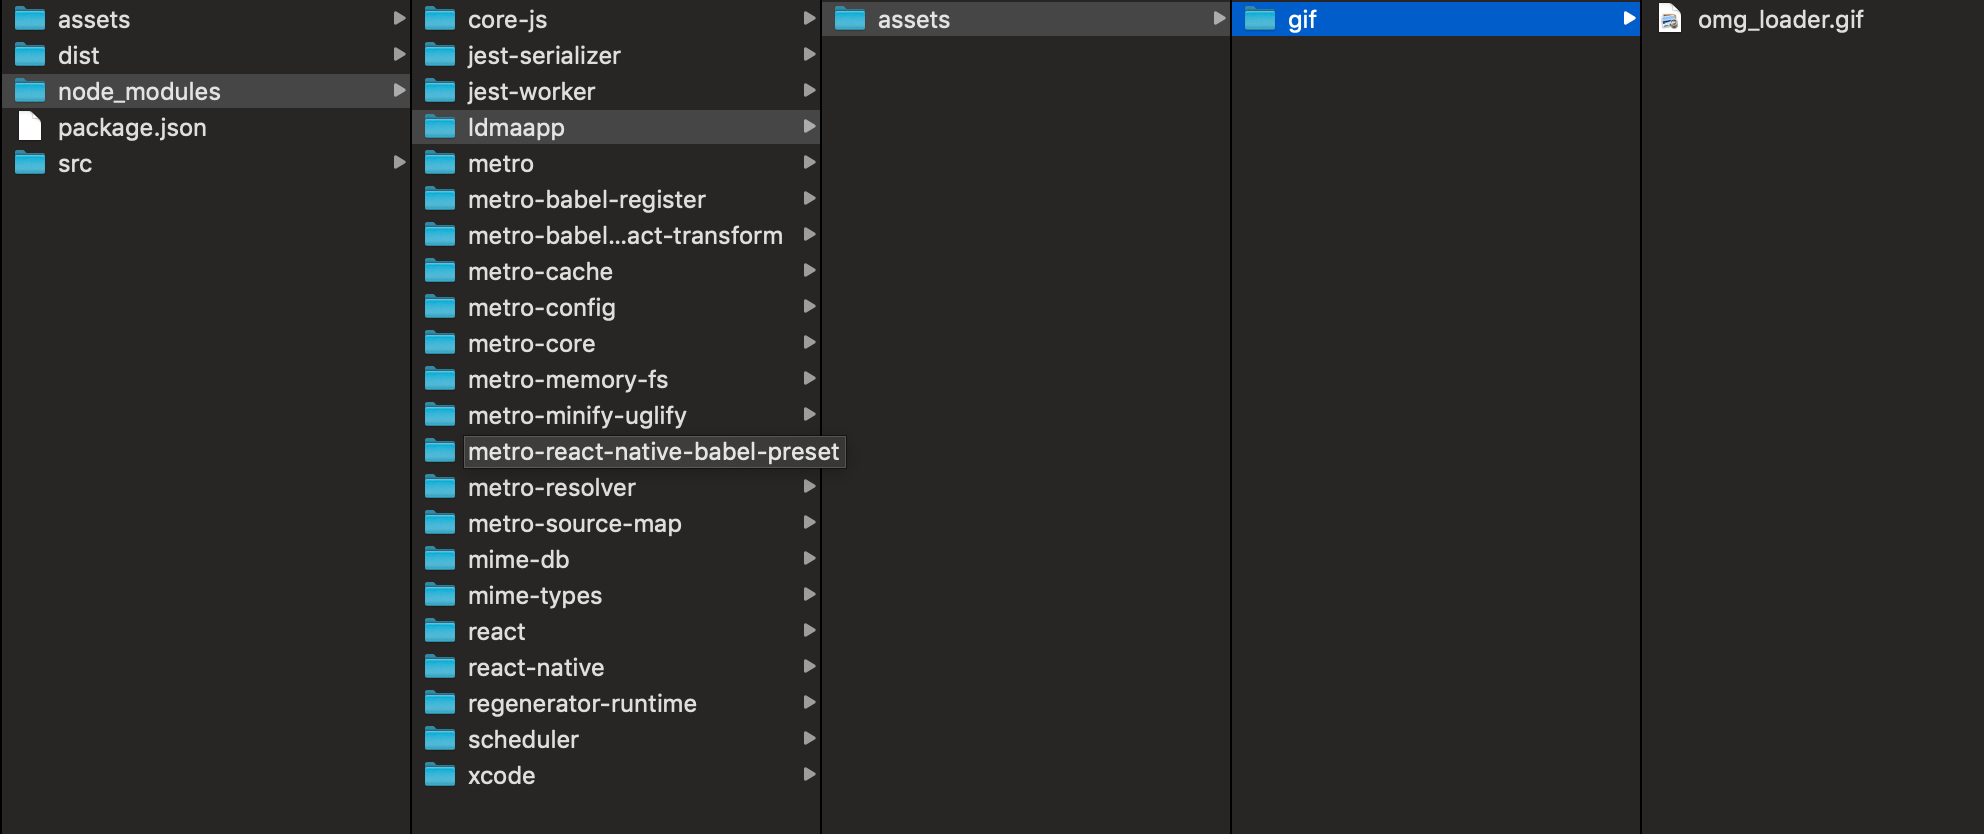The height and width of the screenshot is (834, 1984).
Task: Click the metro-config folder icon
Action: [440, 307]
